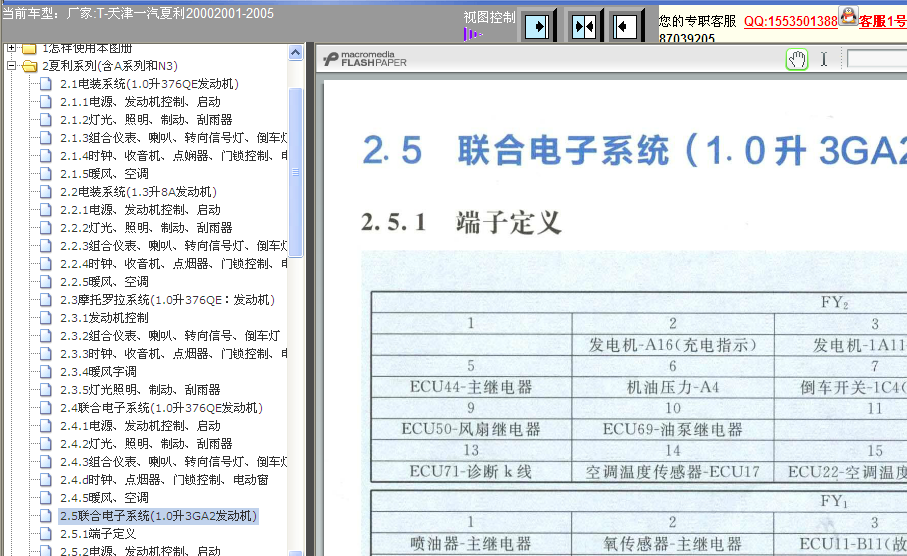Open 2.5.2电源、发动机控制、启动
The width and height of the screenshot is (907, 556).
(141, 550)
